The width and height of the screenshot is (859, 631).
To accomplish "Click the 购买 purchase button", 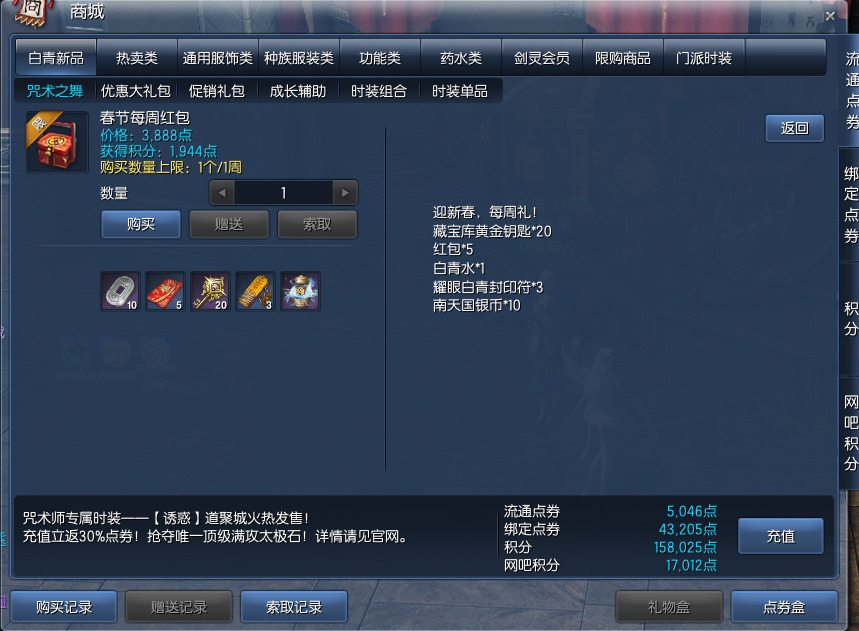I will [141, 224].
